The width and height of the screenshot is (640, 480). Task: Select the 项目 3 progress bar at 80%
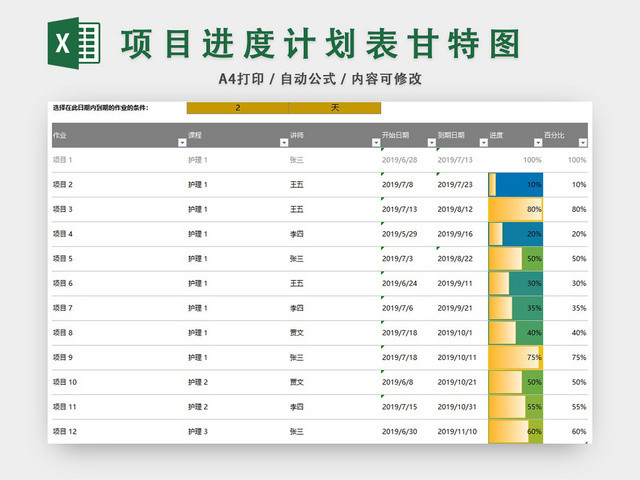tap(516, 209)
